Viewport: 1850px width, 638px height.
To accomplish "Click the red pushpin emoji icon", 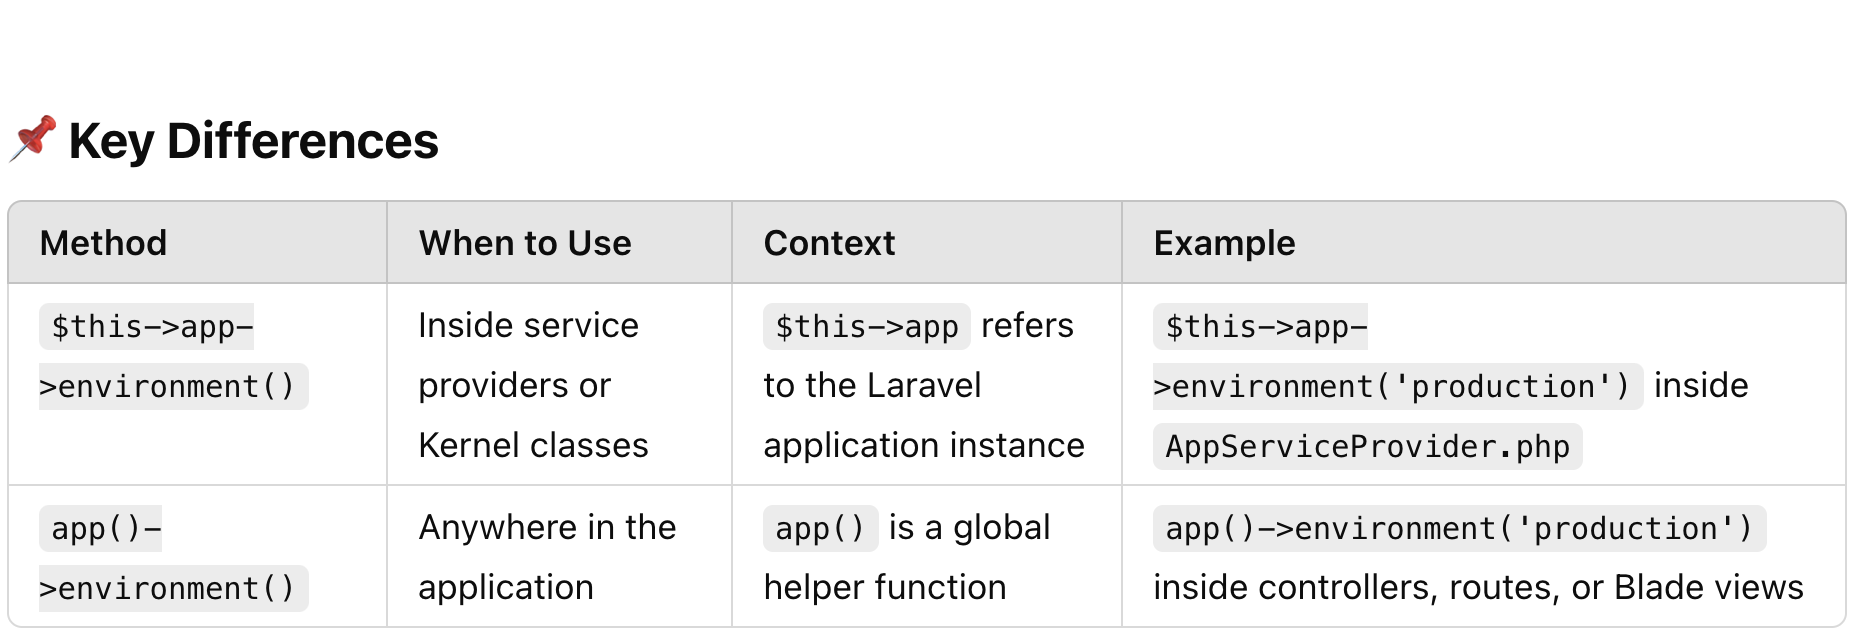I will click(33, 139).
